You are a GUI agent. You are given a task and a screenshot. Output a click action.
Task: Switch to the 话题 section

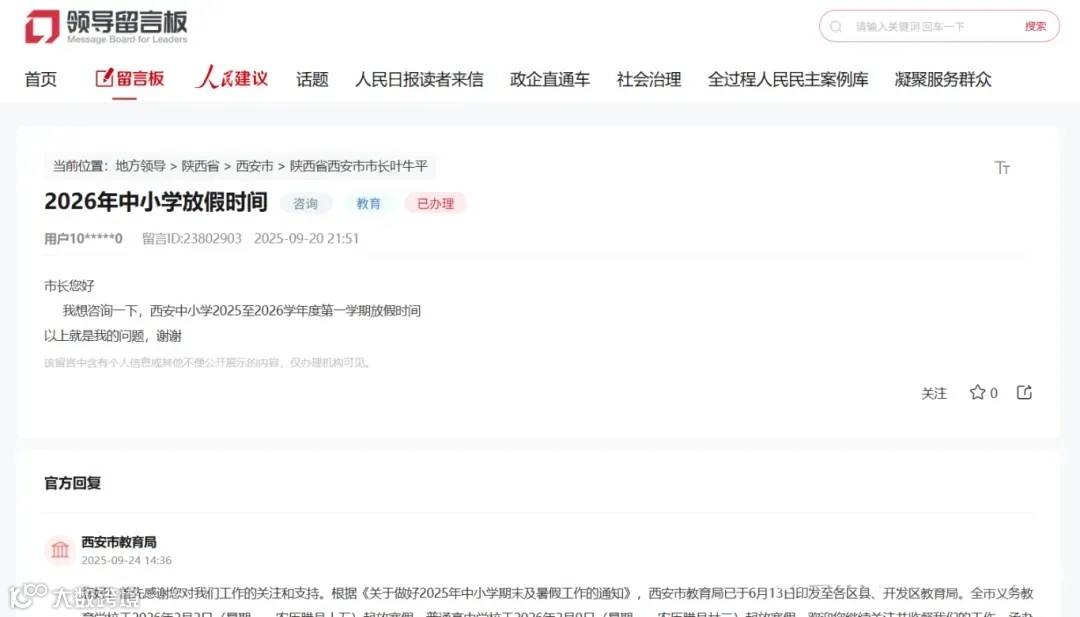312,79
